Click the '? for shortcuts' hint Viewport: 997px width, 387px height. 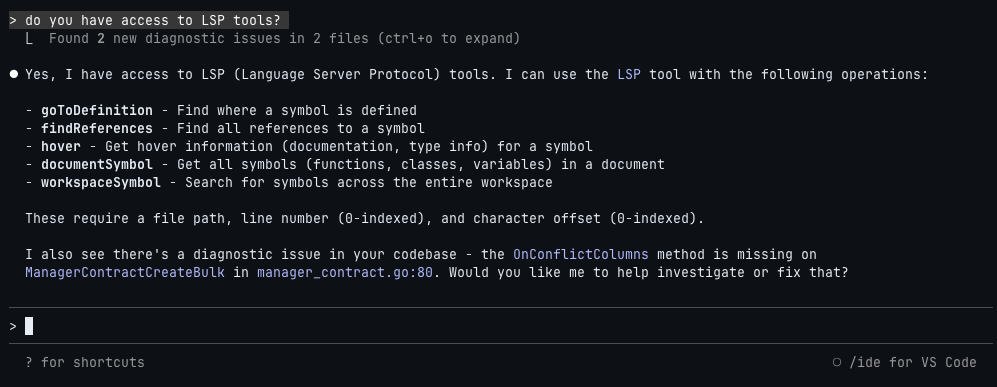coord(85,363)
